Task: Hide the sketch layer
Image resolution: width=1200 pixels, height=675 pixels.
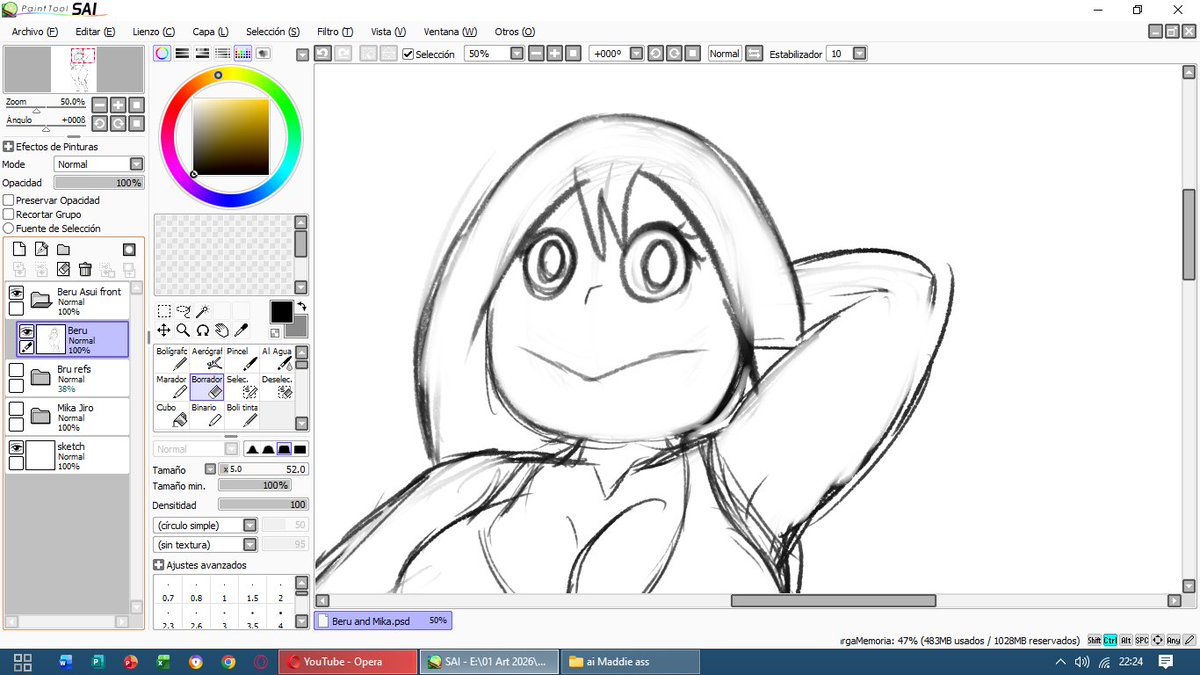Action: [16, 448]
